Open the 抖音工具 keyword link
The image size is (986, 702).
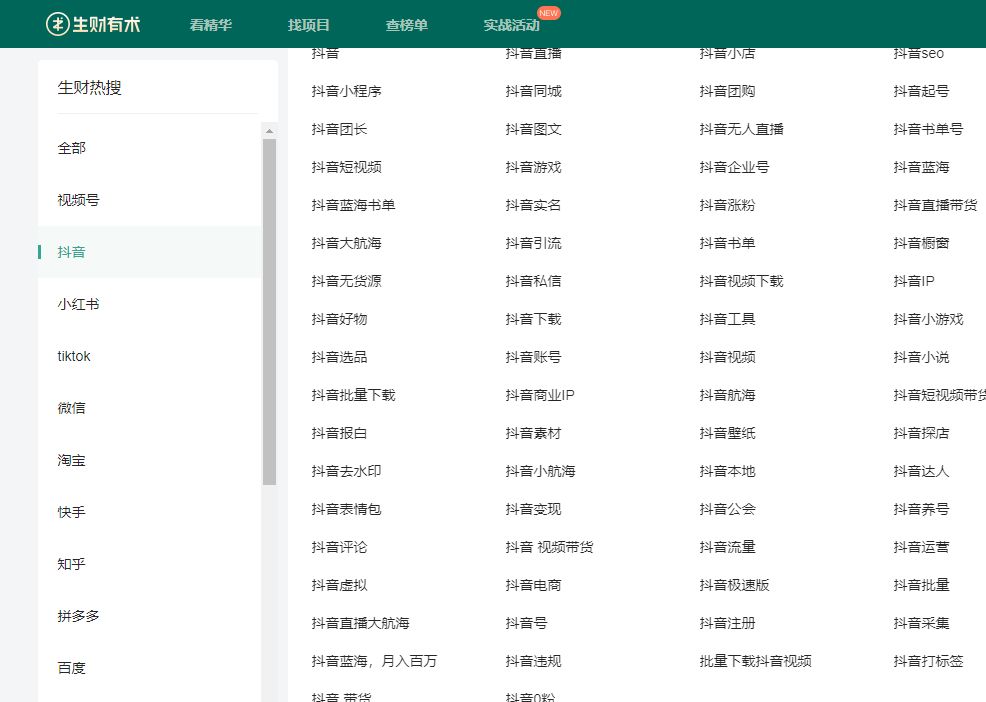pyautogui.click(x=728, y=320)
